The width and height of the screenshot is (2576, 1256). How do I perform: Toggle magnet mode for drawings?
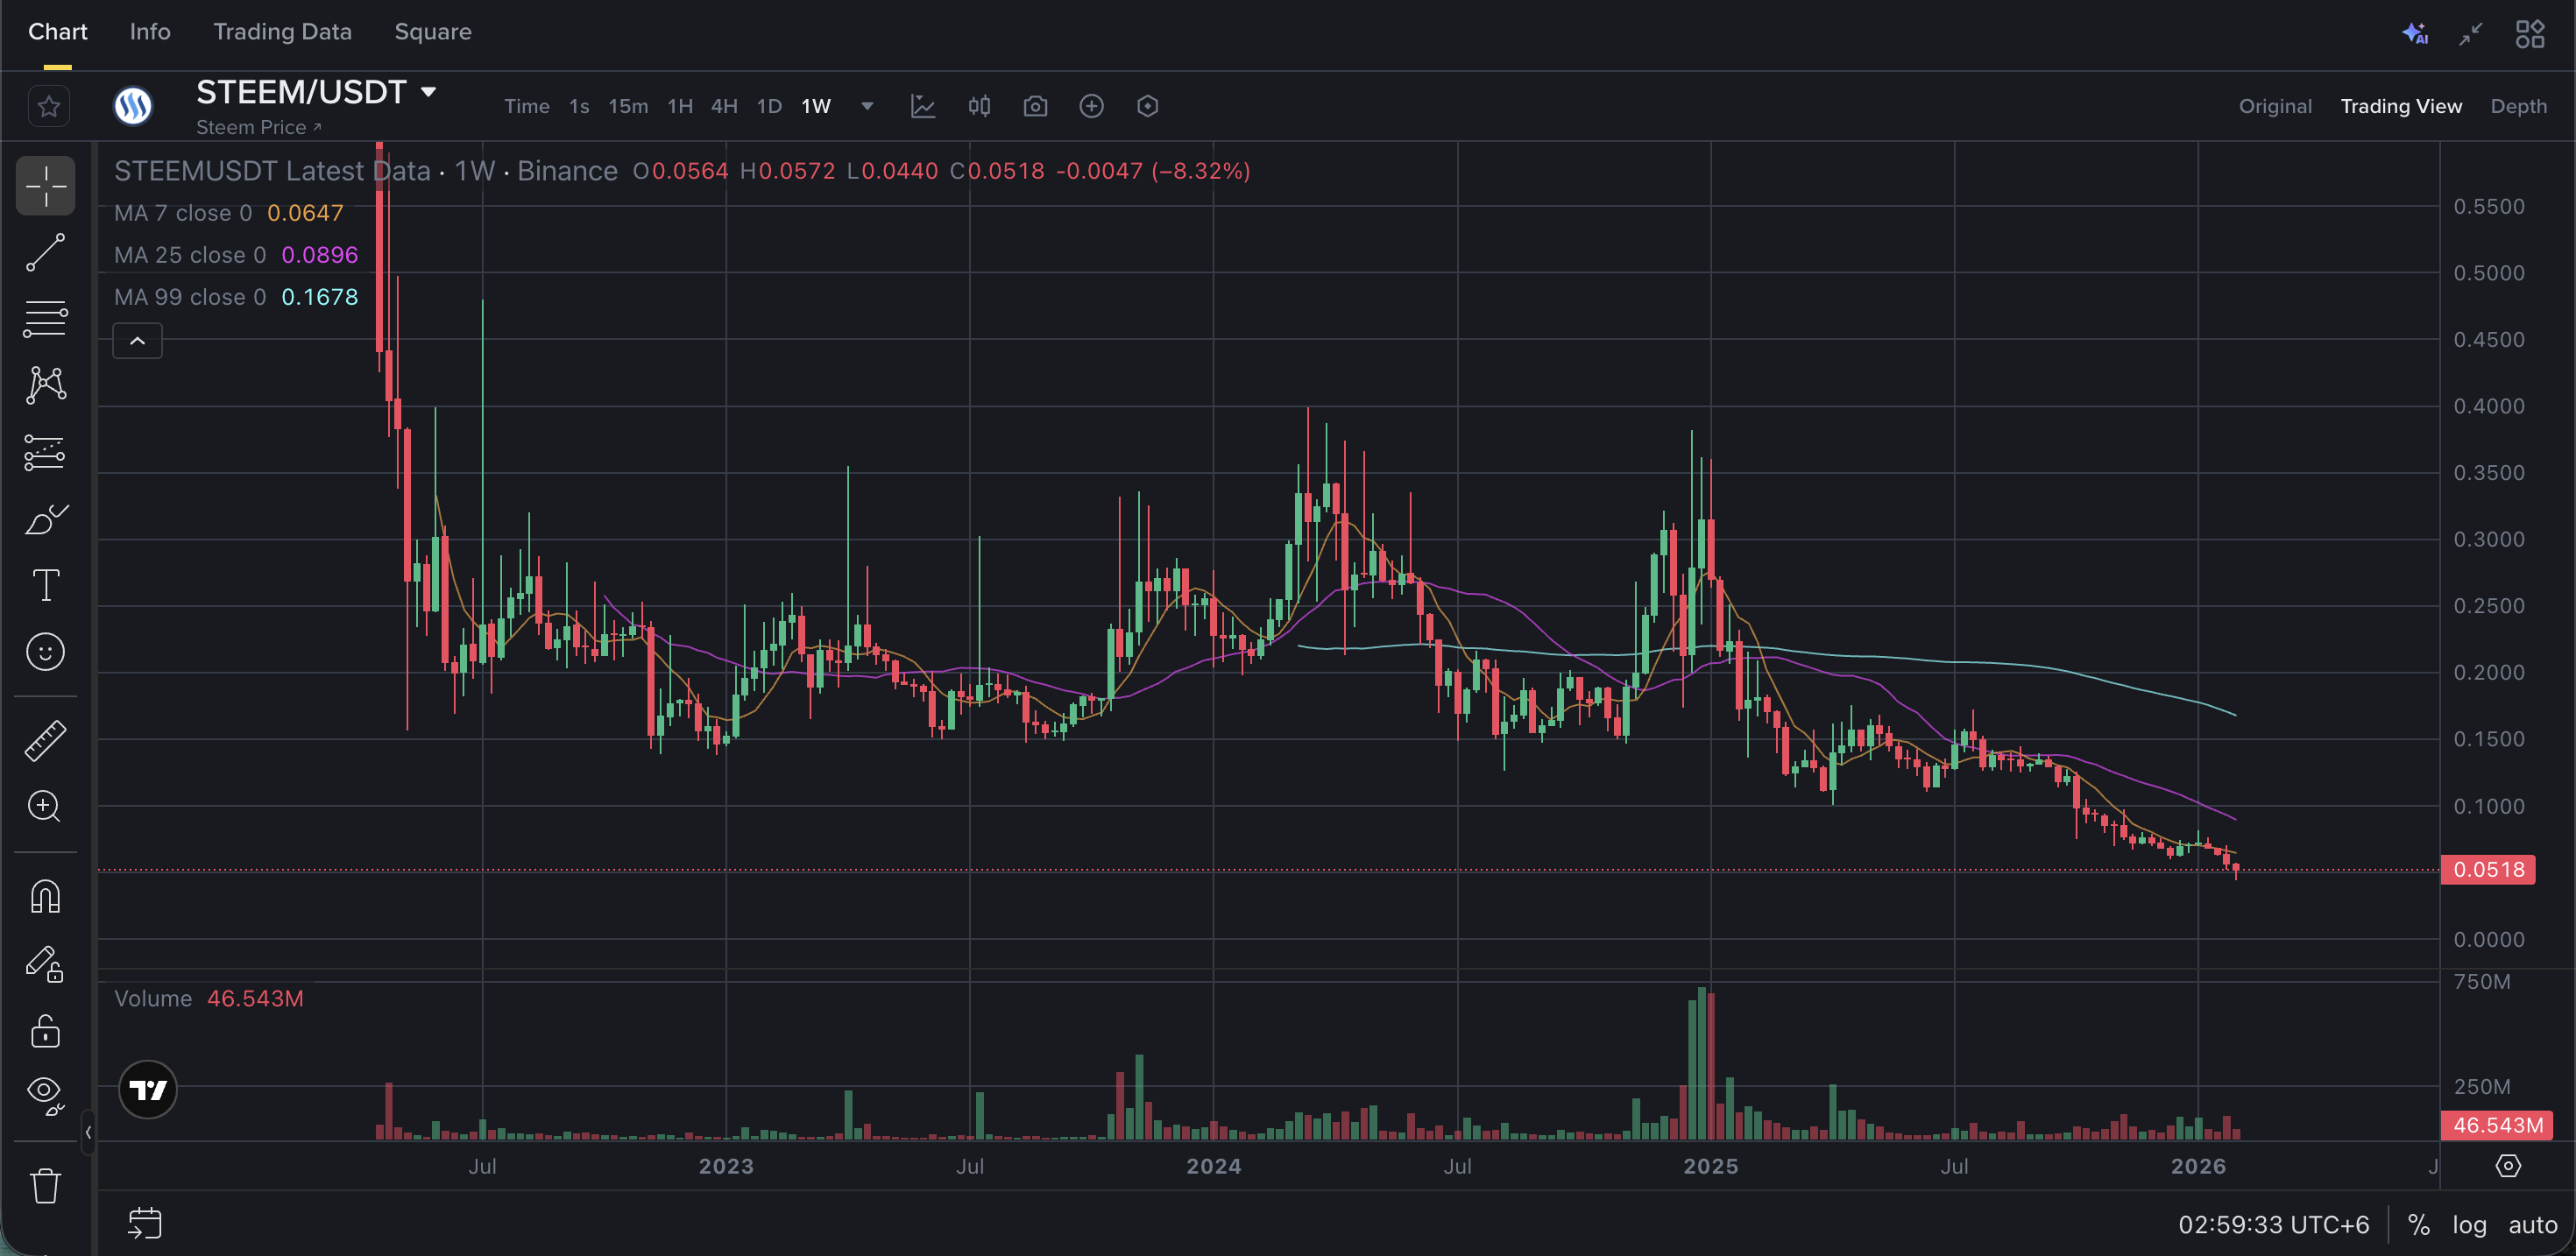pos(45,897)
